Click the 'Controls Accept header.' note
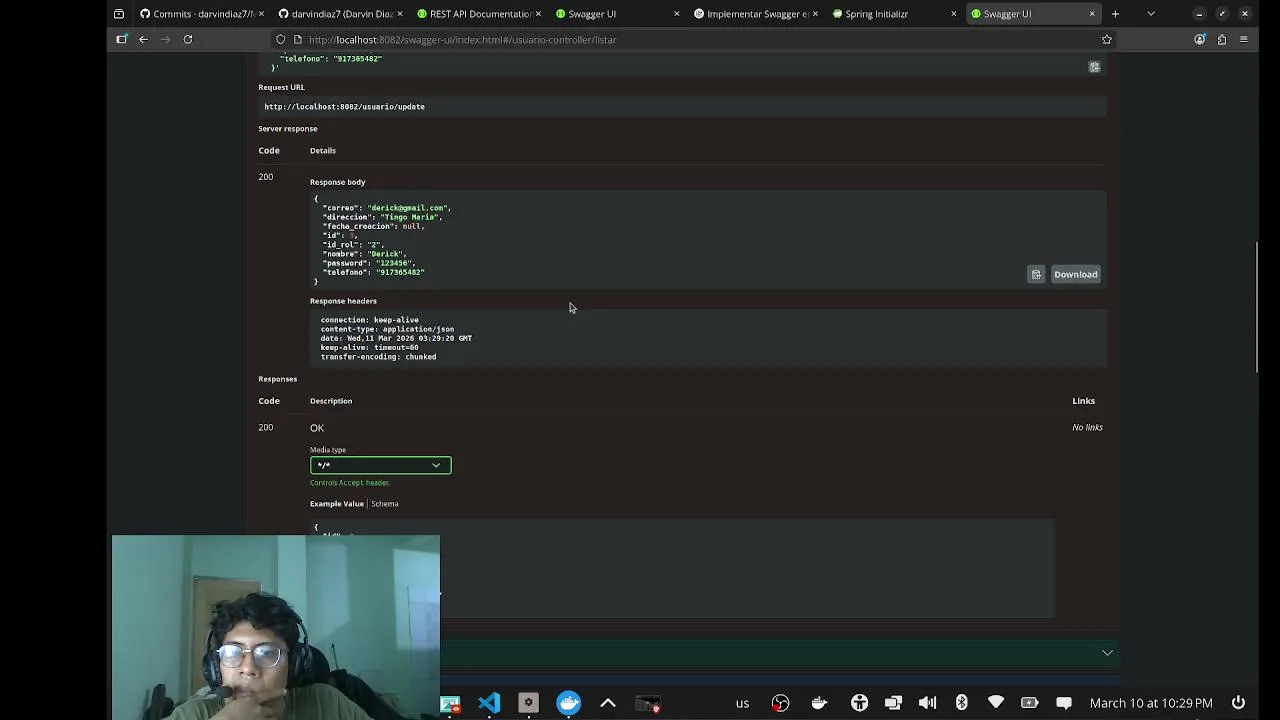 350,483
